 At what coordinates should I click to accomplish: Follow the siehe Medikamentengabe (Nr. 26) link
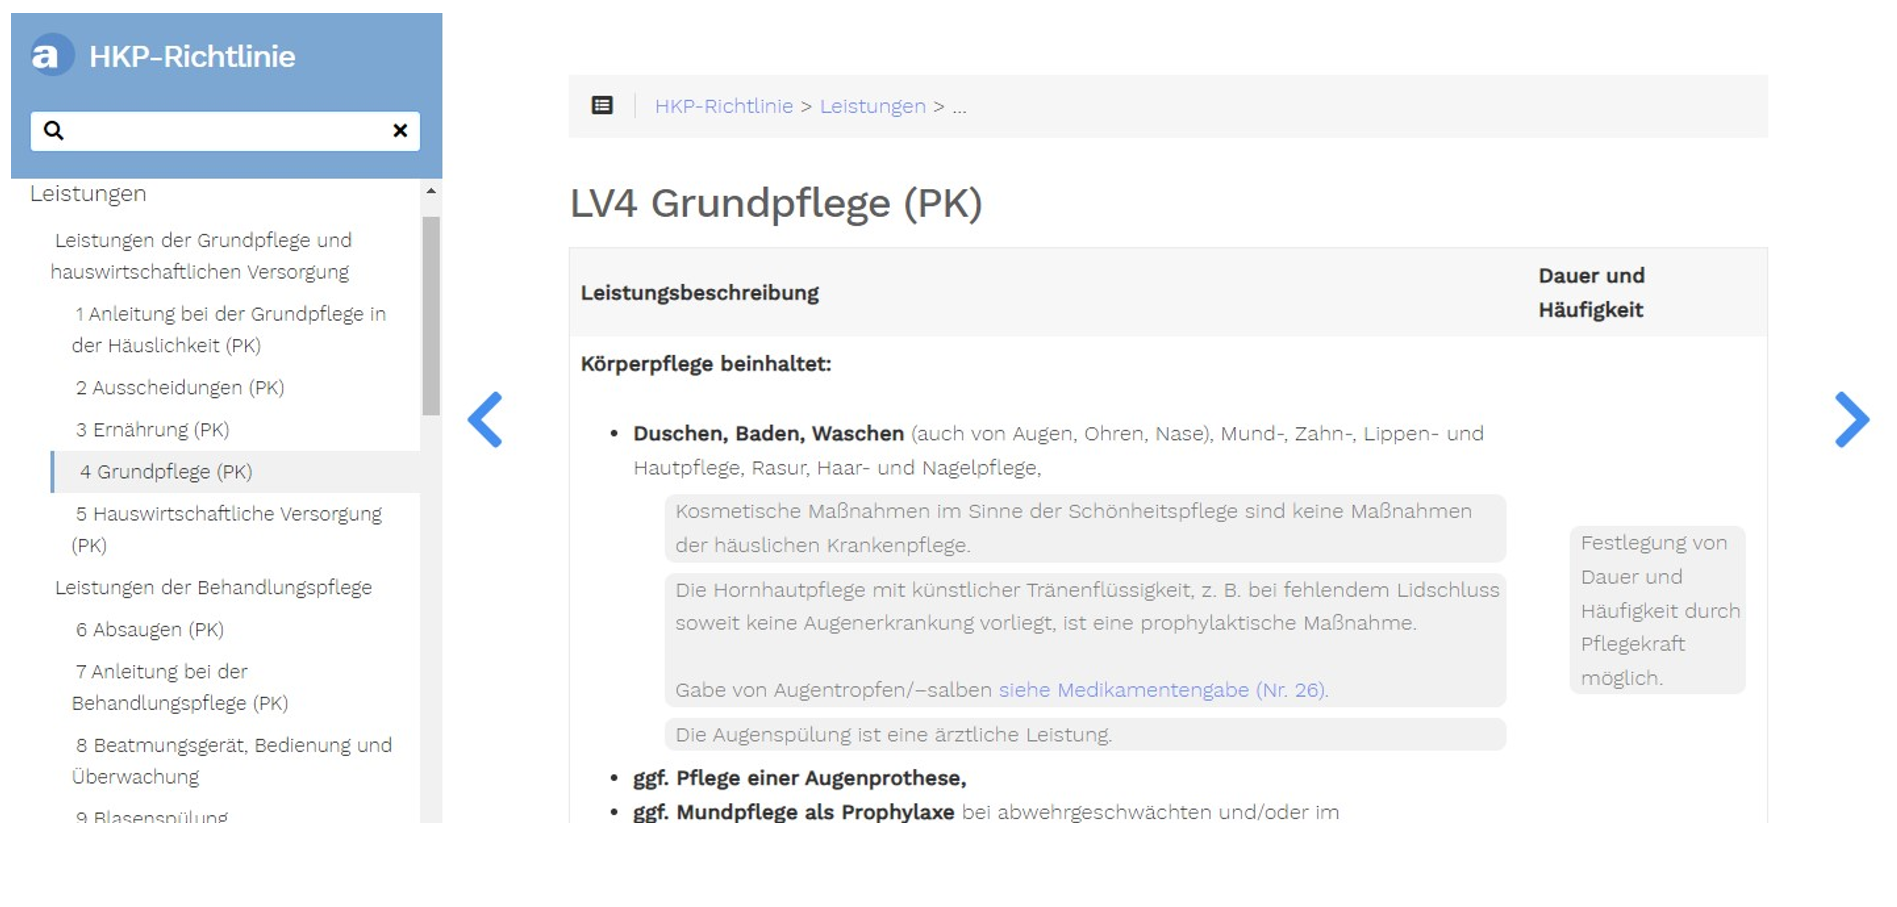(1162, 690)
